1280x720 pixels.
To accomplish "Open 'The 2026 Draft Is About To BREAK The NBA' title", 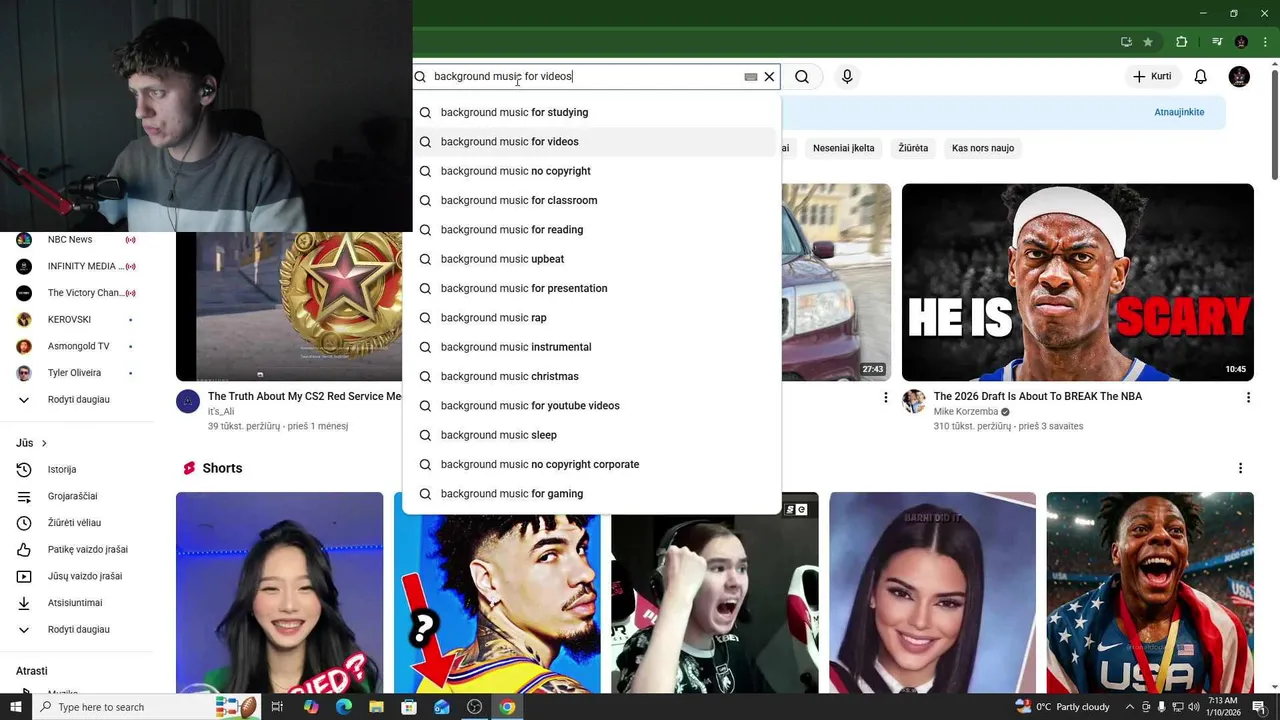I will point(1037,396).
